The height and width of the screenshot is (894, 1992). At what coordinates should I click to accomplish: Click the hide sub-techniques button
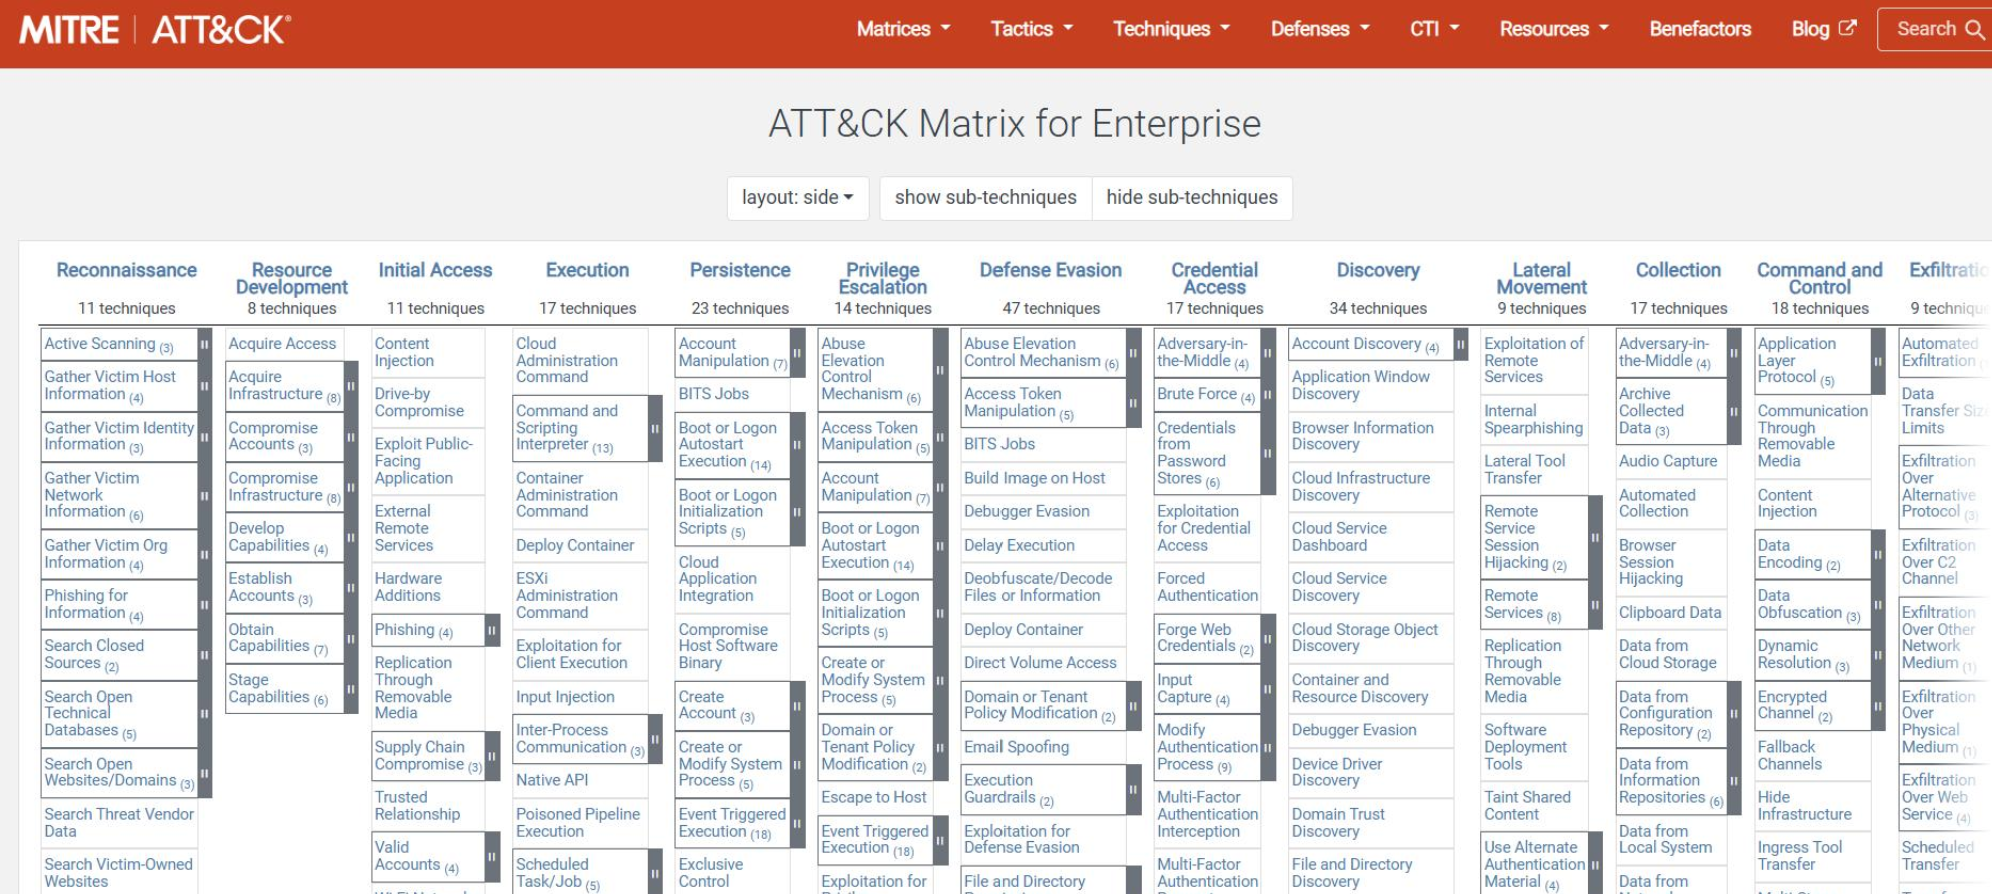[1192, 198]
